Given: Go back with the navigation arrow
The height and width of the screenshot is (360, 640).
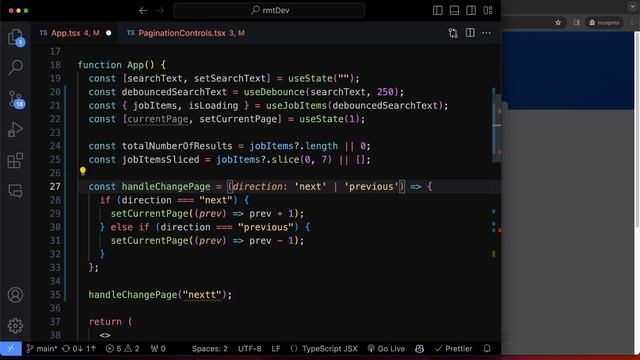Looking at the screenshot, I should 143,11.
